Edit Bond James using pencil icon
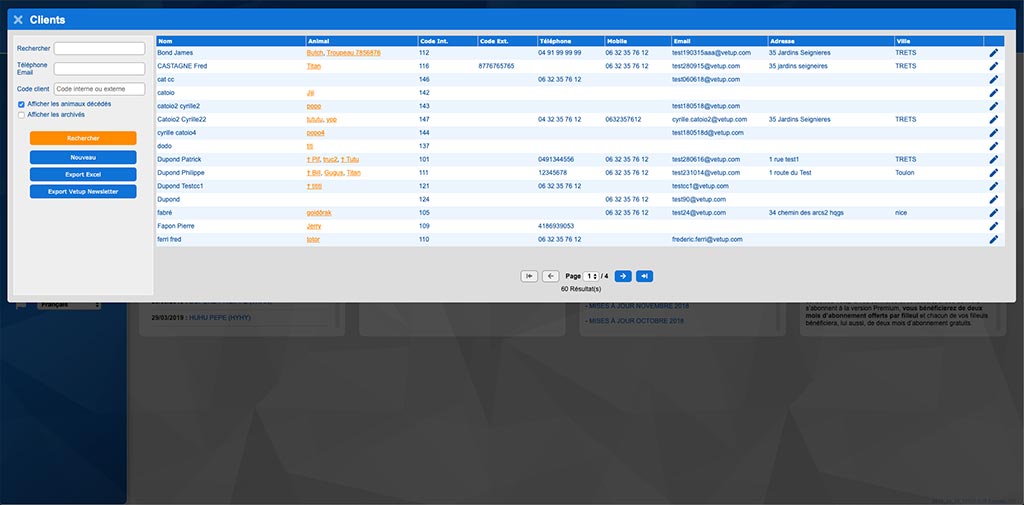Screen dimensions: 1024x505 click(x=993, y=52)
